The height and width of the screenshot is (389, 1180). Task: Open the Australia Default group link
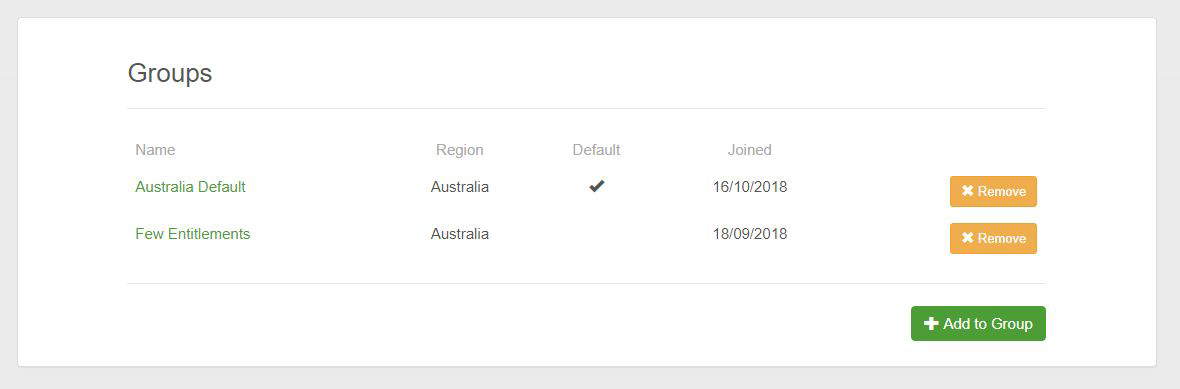coord(190,187)
